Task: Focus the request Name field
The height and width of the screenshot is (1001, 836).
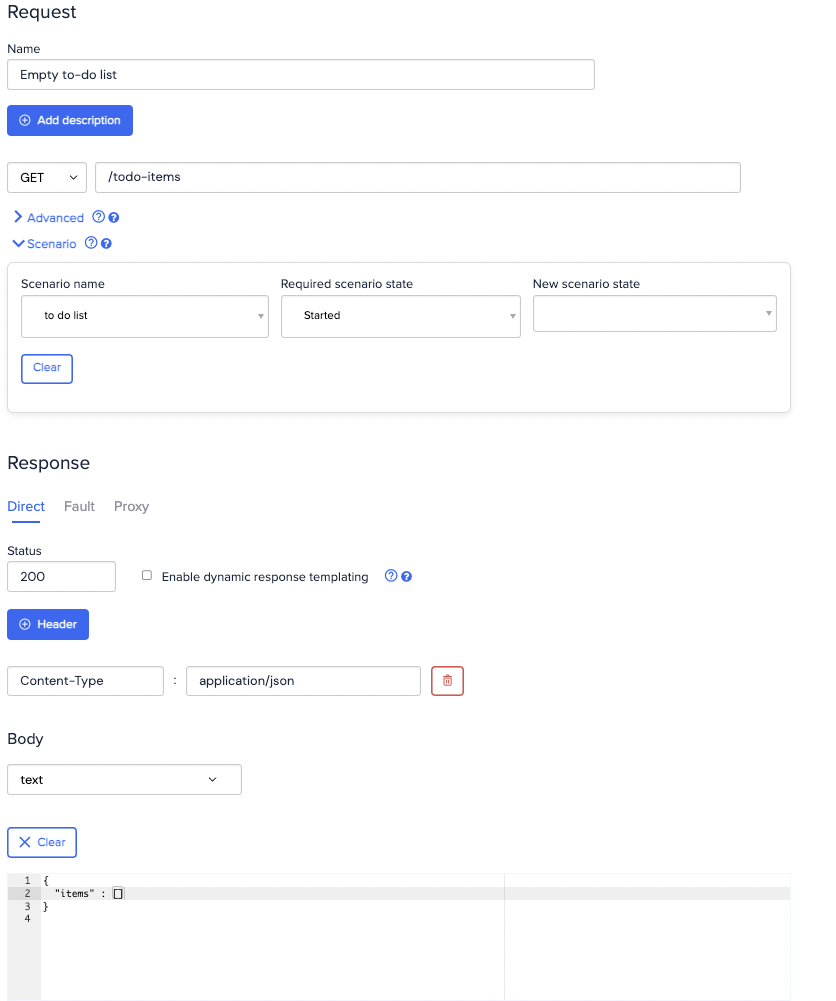Action: coord(301,75)
